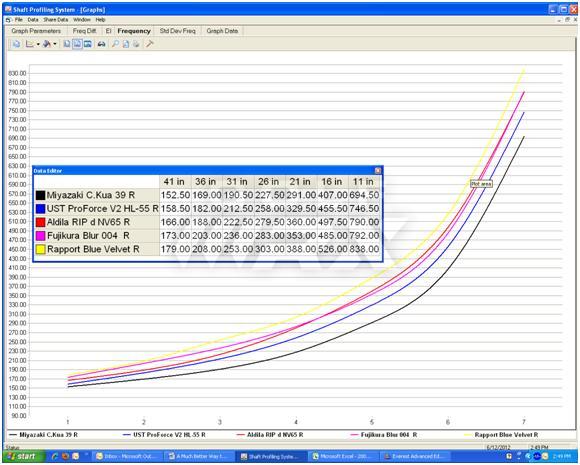Click the 31 in column header

(x=237, y=182)
